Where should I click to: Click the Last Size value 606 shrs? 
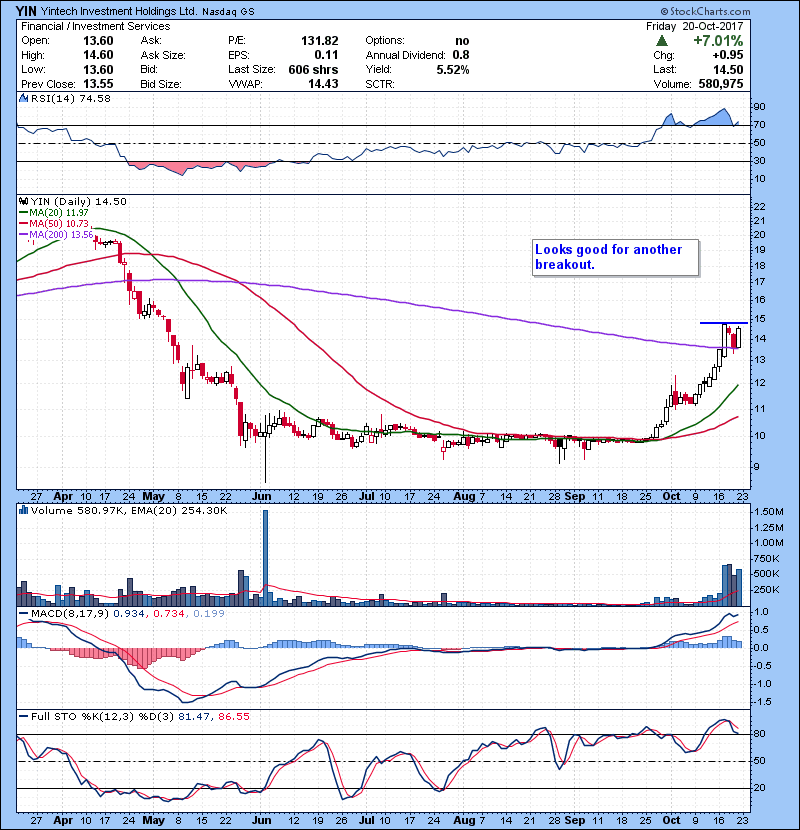tap(313, 69)
